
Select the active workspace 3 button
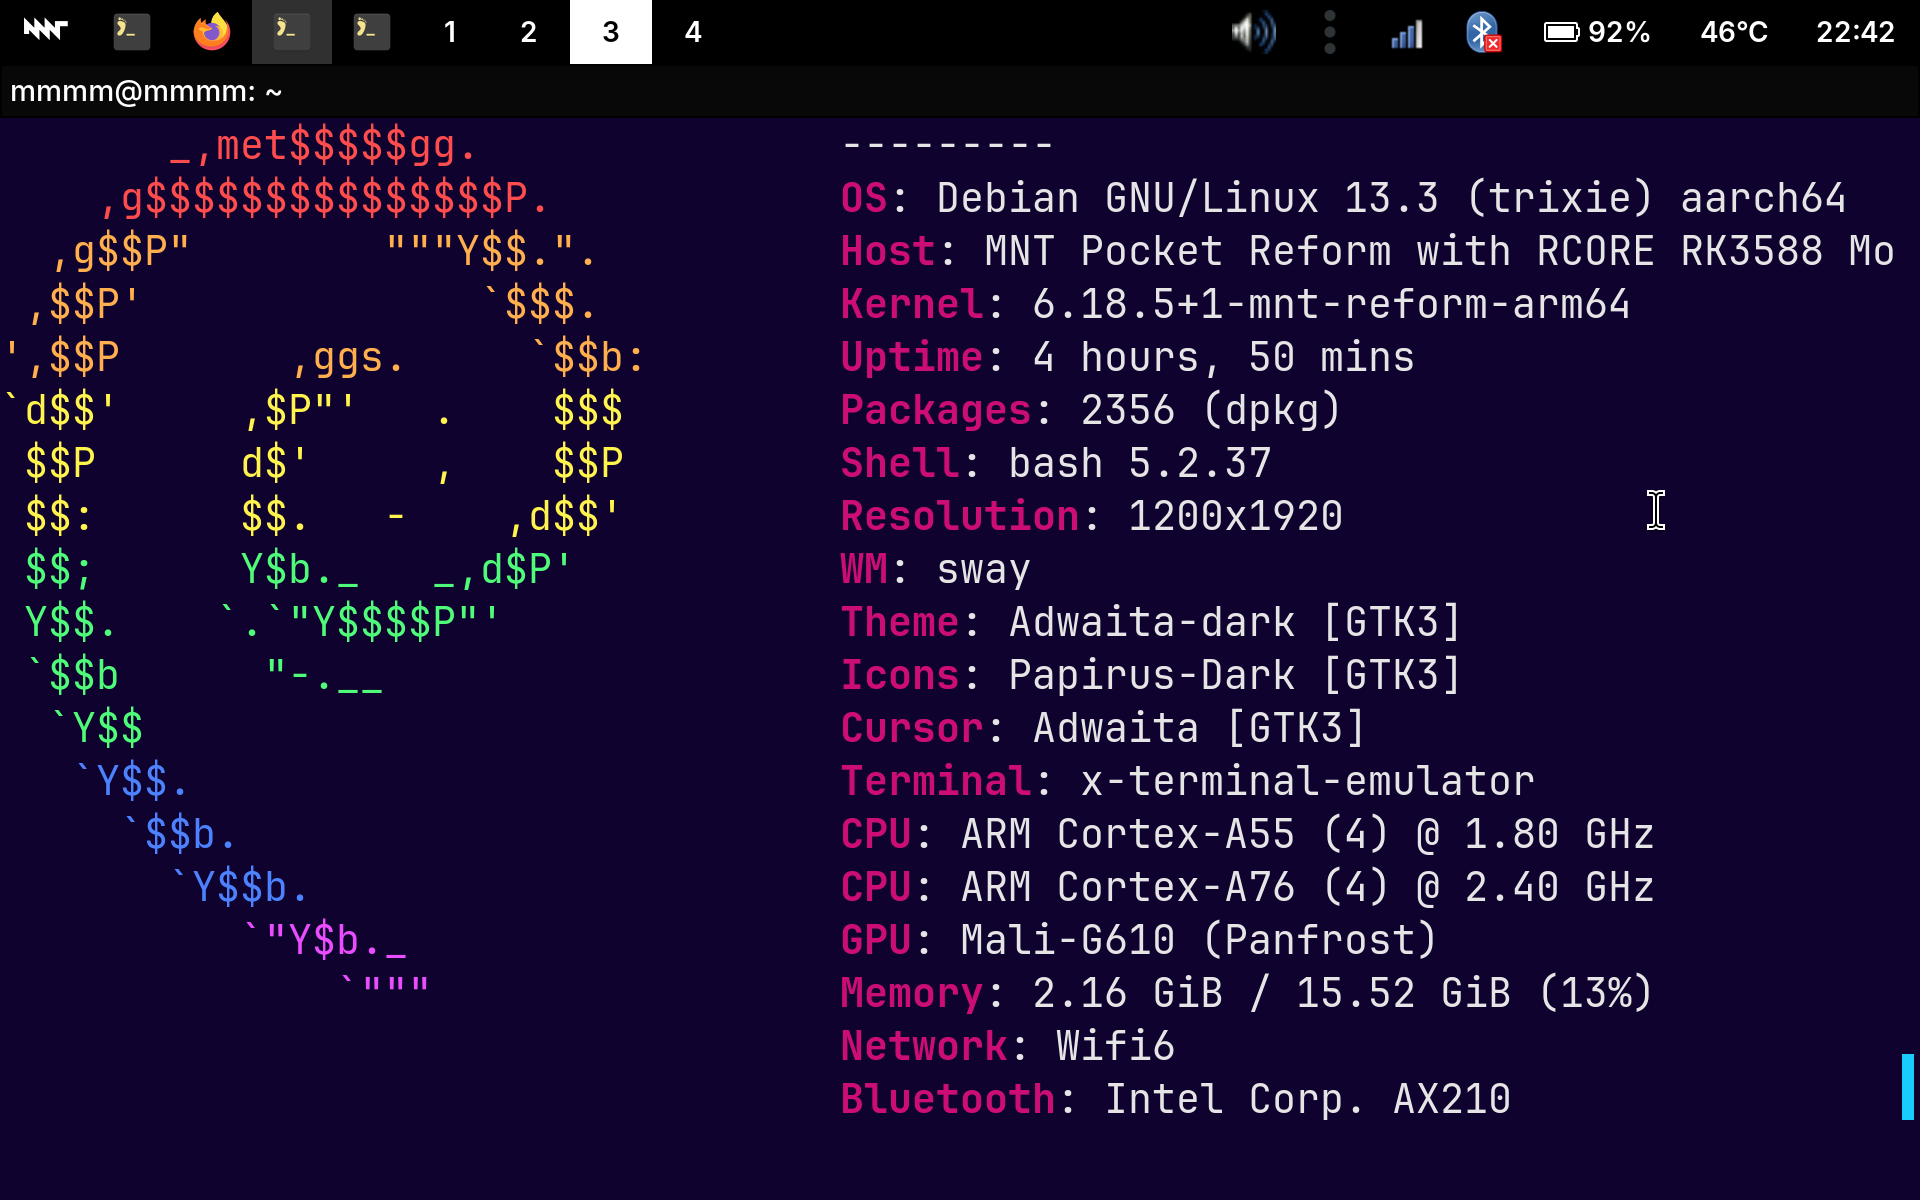611,32
